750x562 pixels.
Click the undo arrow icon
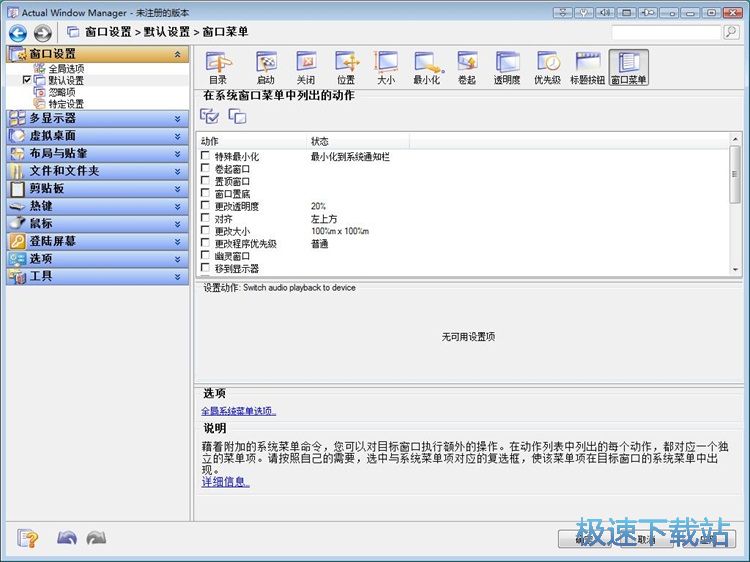click(x=67, y=538)
